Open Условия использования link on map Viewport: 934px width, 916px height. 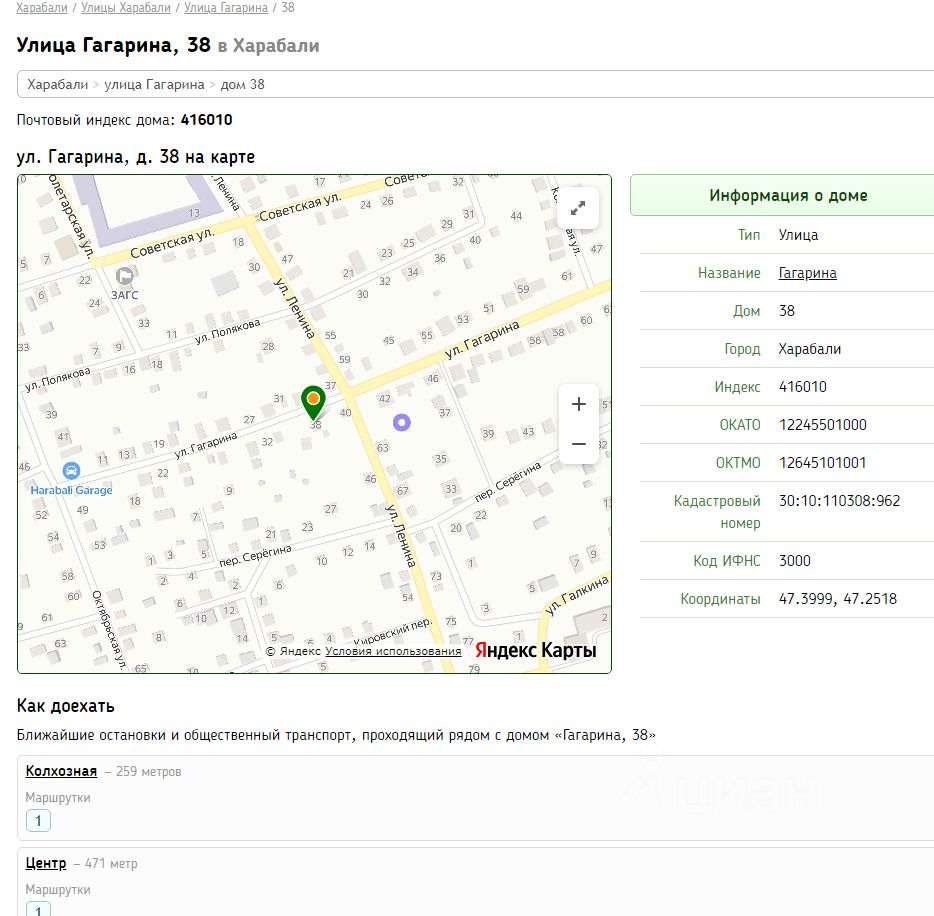point(393,651)
